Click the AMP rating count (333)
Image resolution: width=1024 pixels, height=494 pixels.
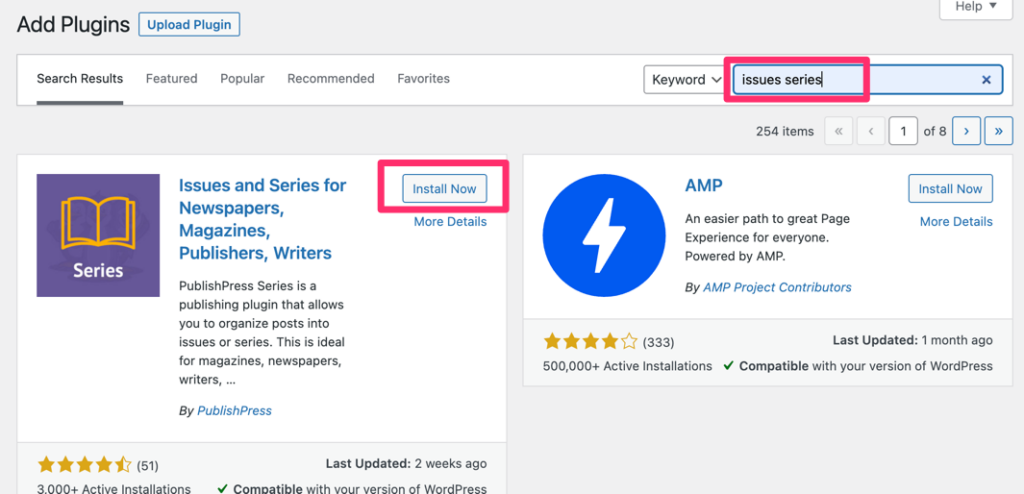coord(658,342)
